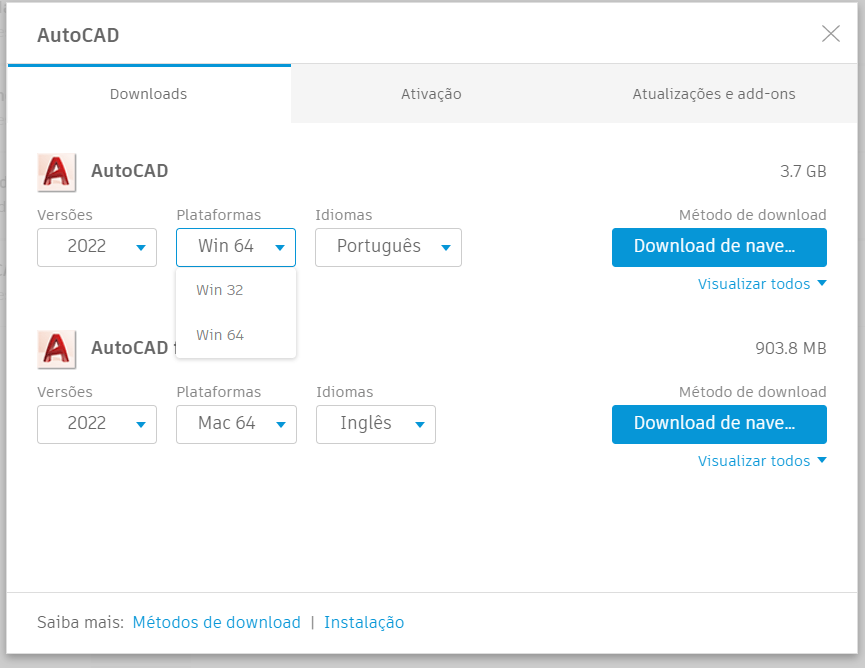Click the second AutoCAD product icon
Screen dimensions: 865x668
click(x=56, y=348)
